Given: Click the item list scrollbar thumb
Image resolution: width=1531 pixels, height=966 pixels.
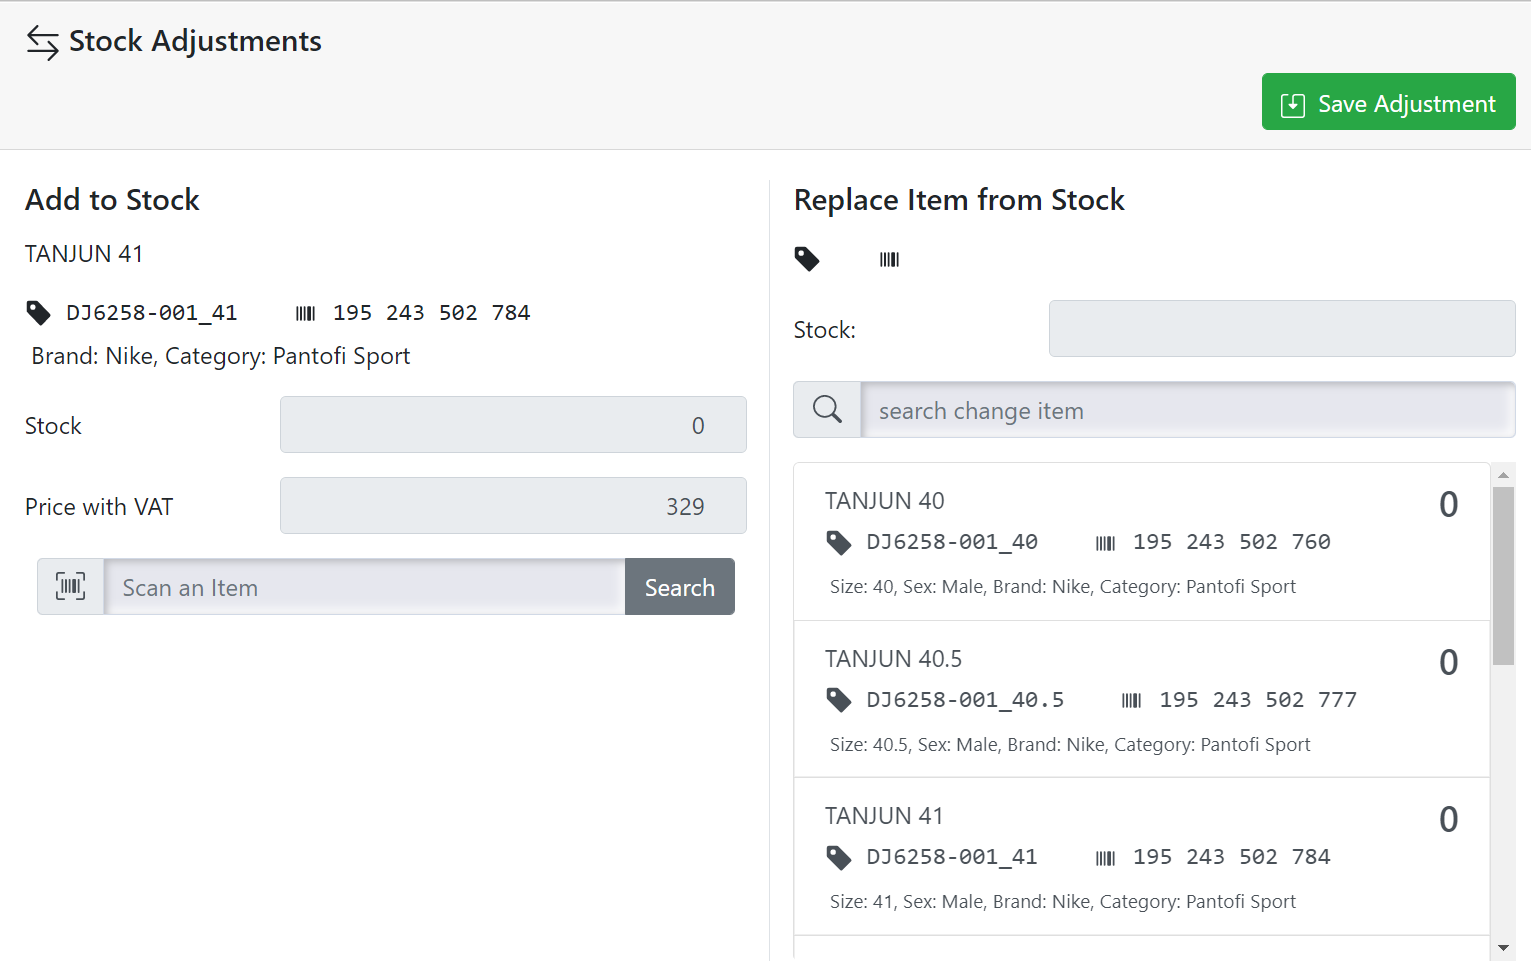Looking at the screenshot, I should click(1503, 576).
